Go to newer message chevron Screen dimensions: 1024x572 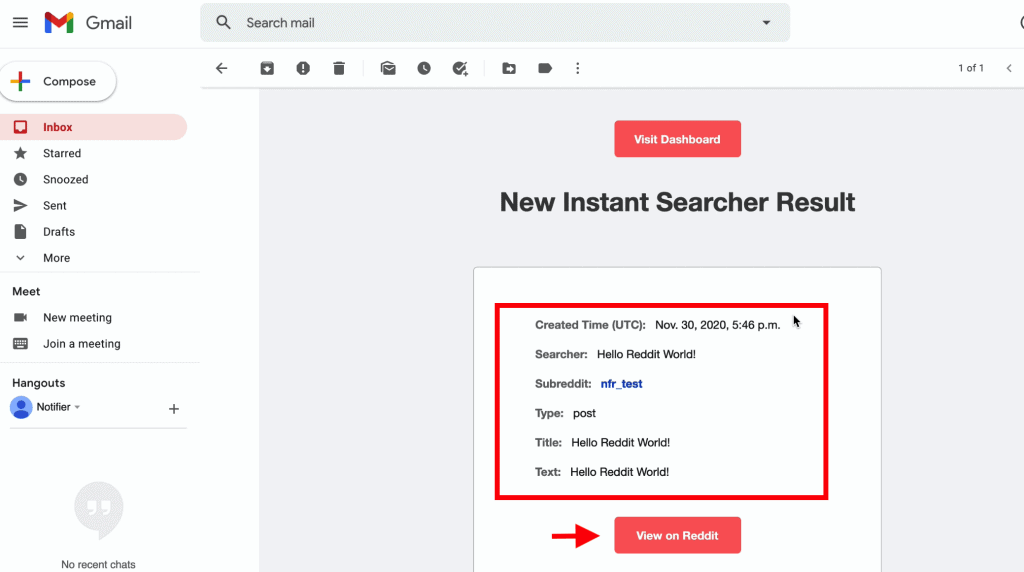tap(1009, 68)
